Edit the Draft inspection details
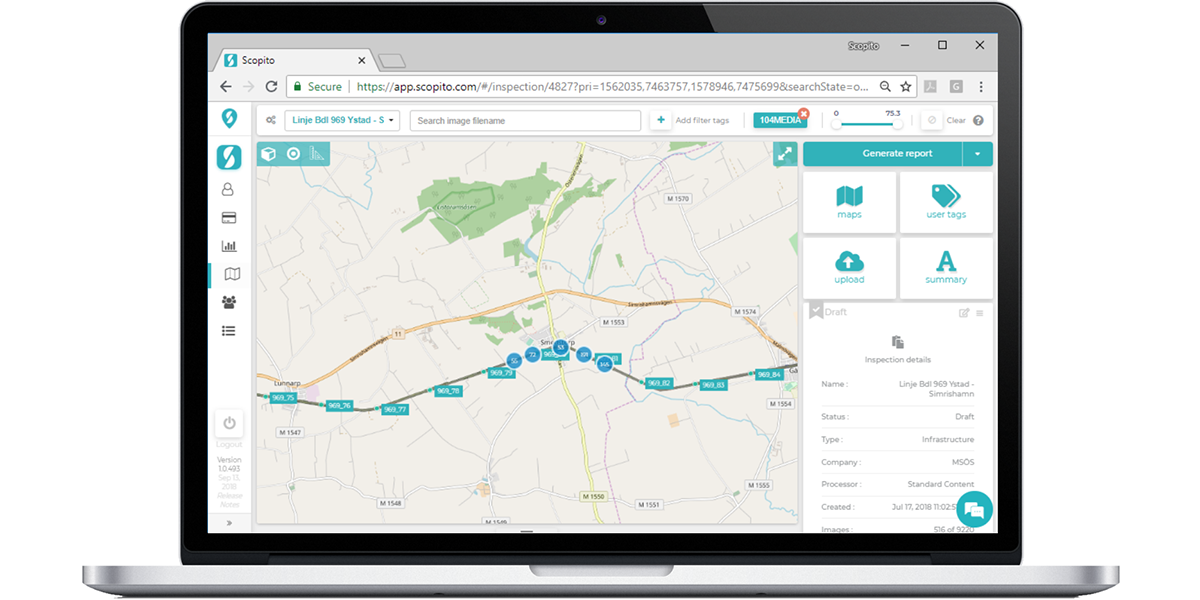The width and height of the screenshot is (1200, 600). click(x=964, y=313)
